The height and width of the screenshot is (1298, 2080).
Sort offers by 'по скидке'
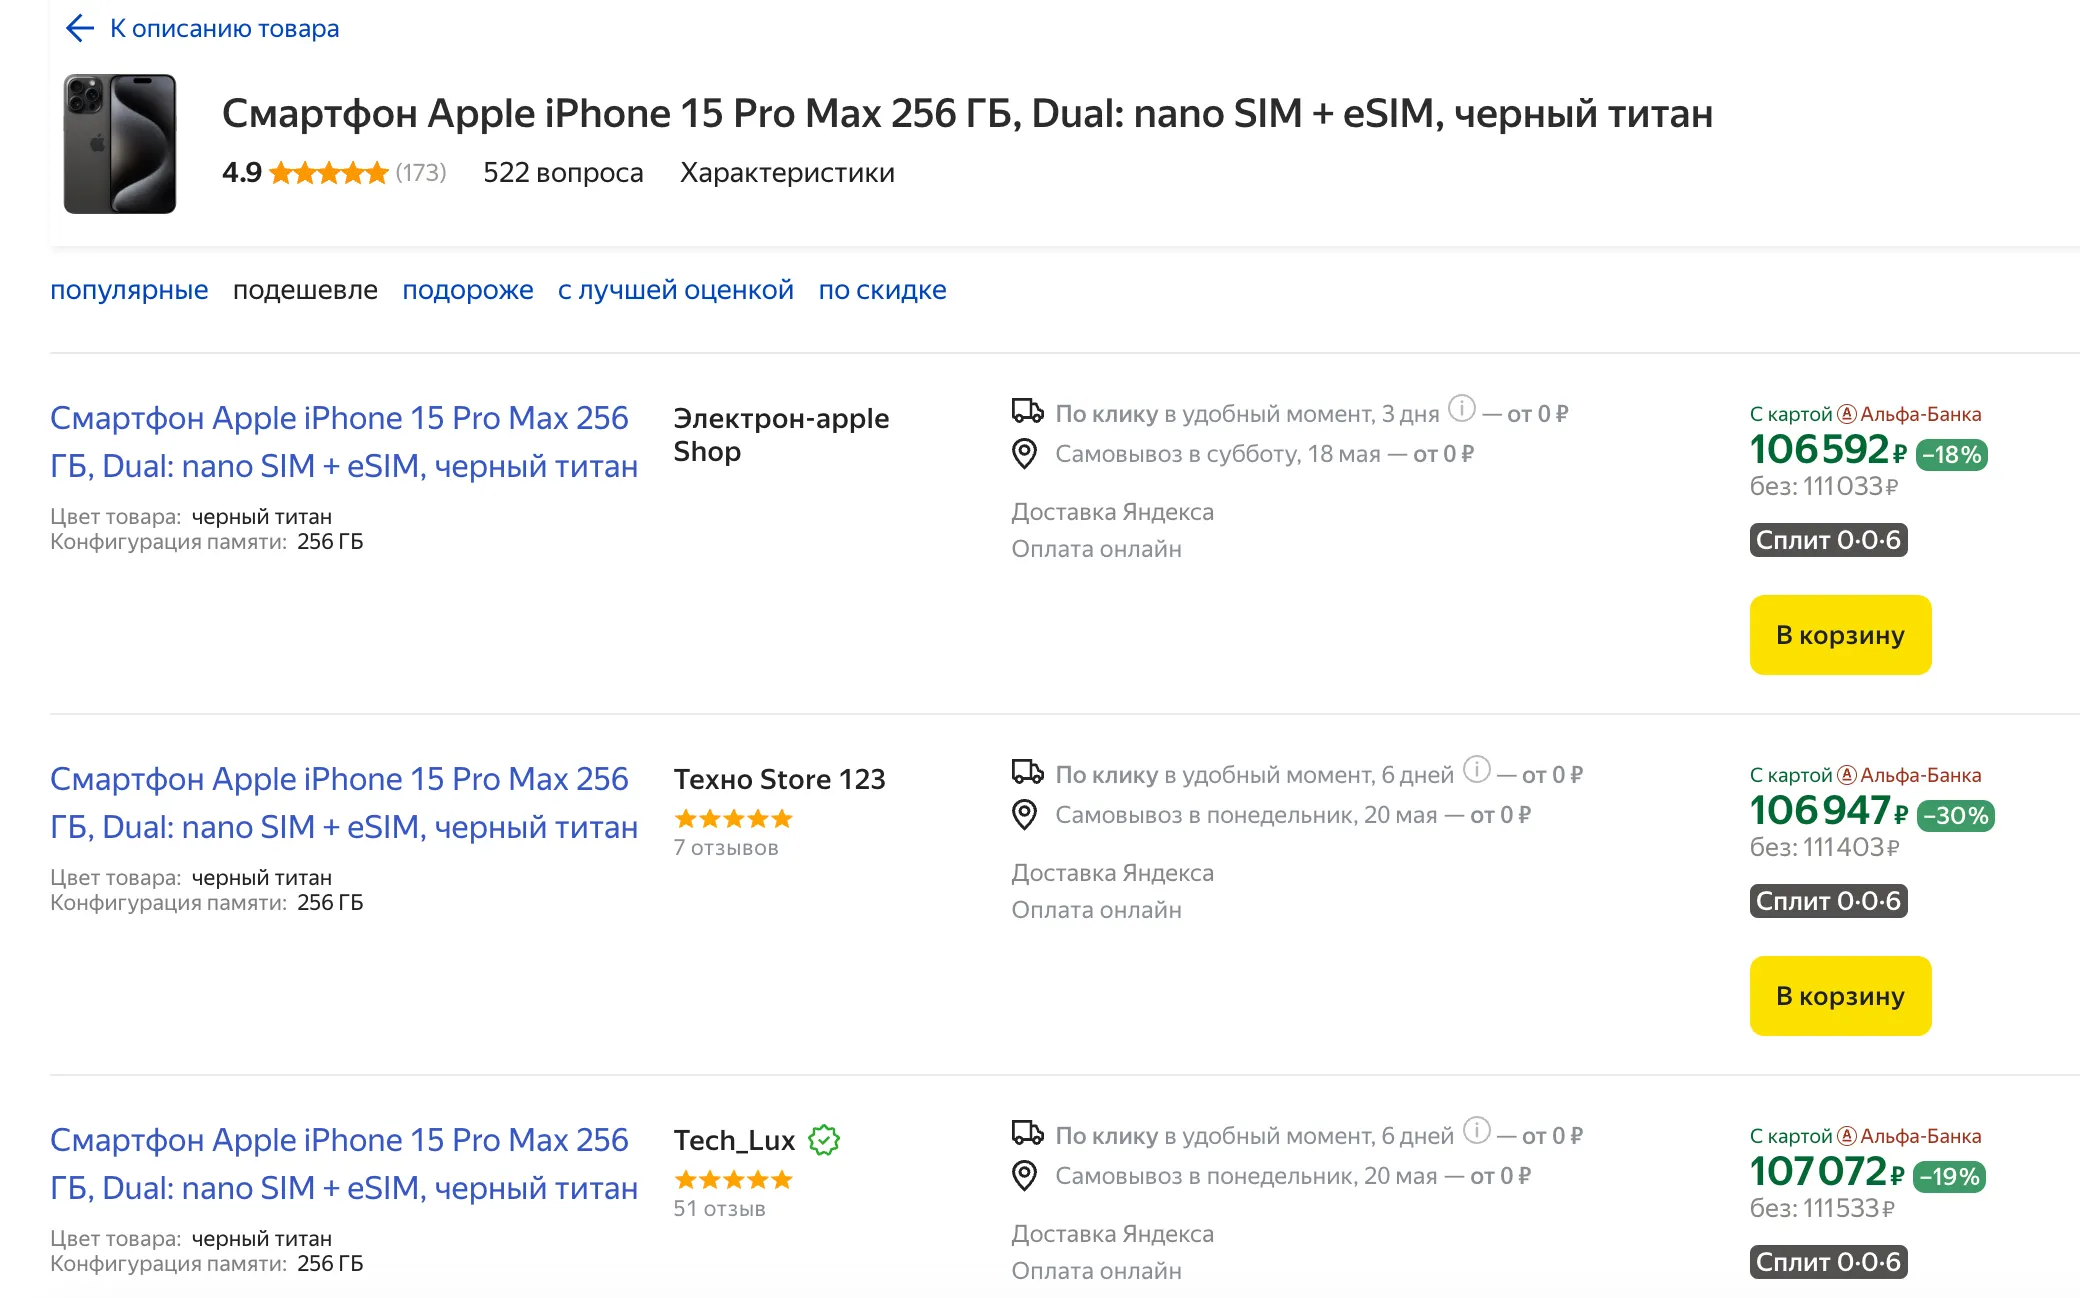tap(882, 290)
